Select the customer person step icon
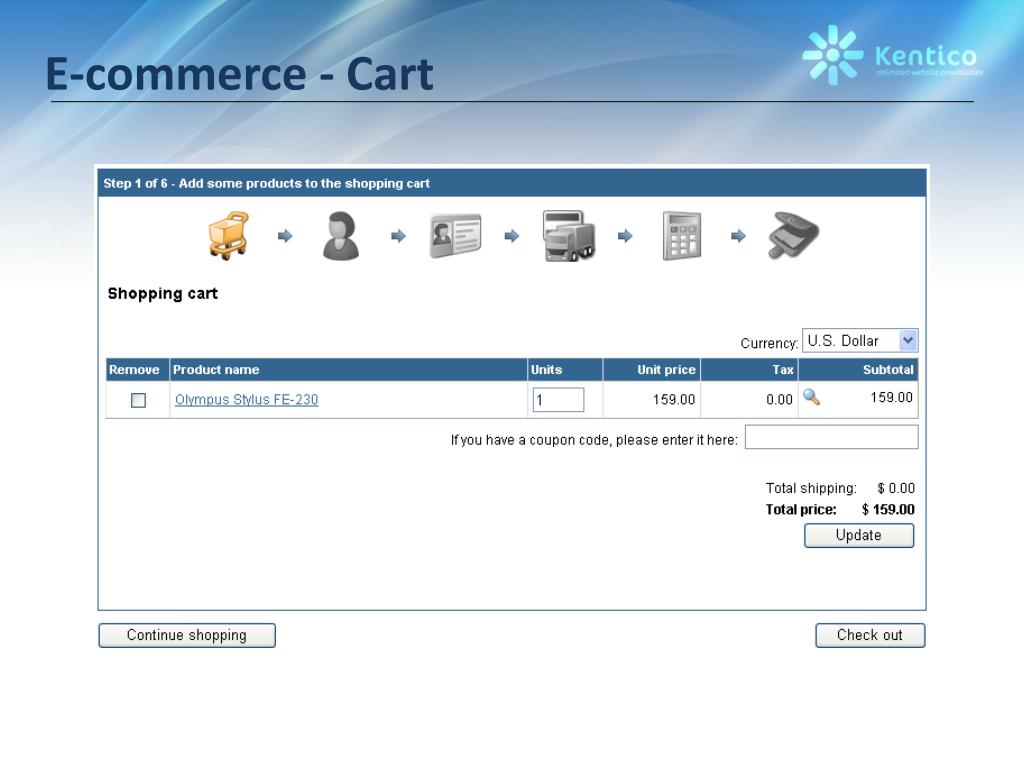 (x=341, y=236)
